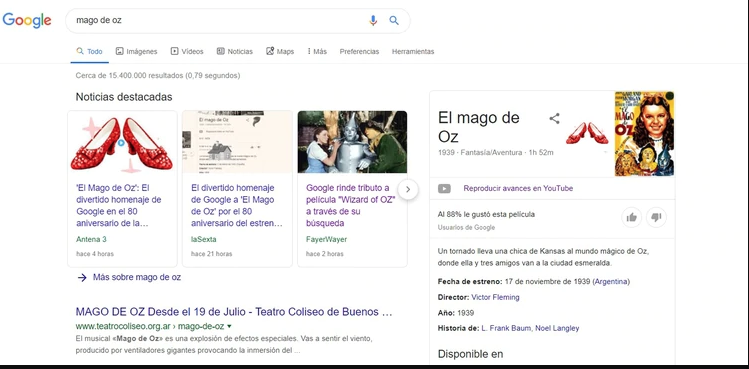This screenshot has width=749, height=369.
Task: Open laSexta 'El divertido homenaje' headline
Action: [236, 206]
